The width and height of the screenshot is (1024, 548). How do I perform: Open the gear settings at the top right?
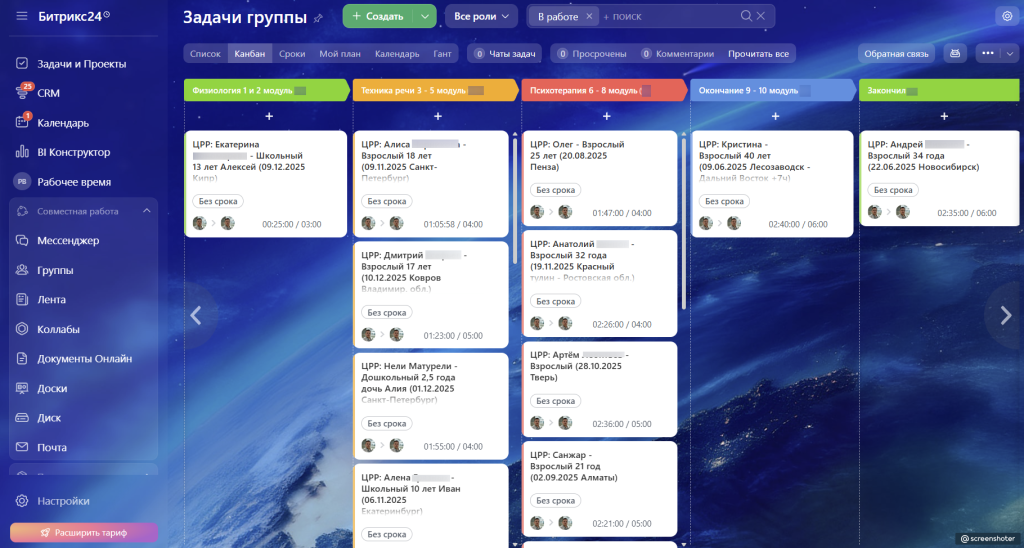[x=1007, y=16]
